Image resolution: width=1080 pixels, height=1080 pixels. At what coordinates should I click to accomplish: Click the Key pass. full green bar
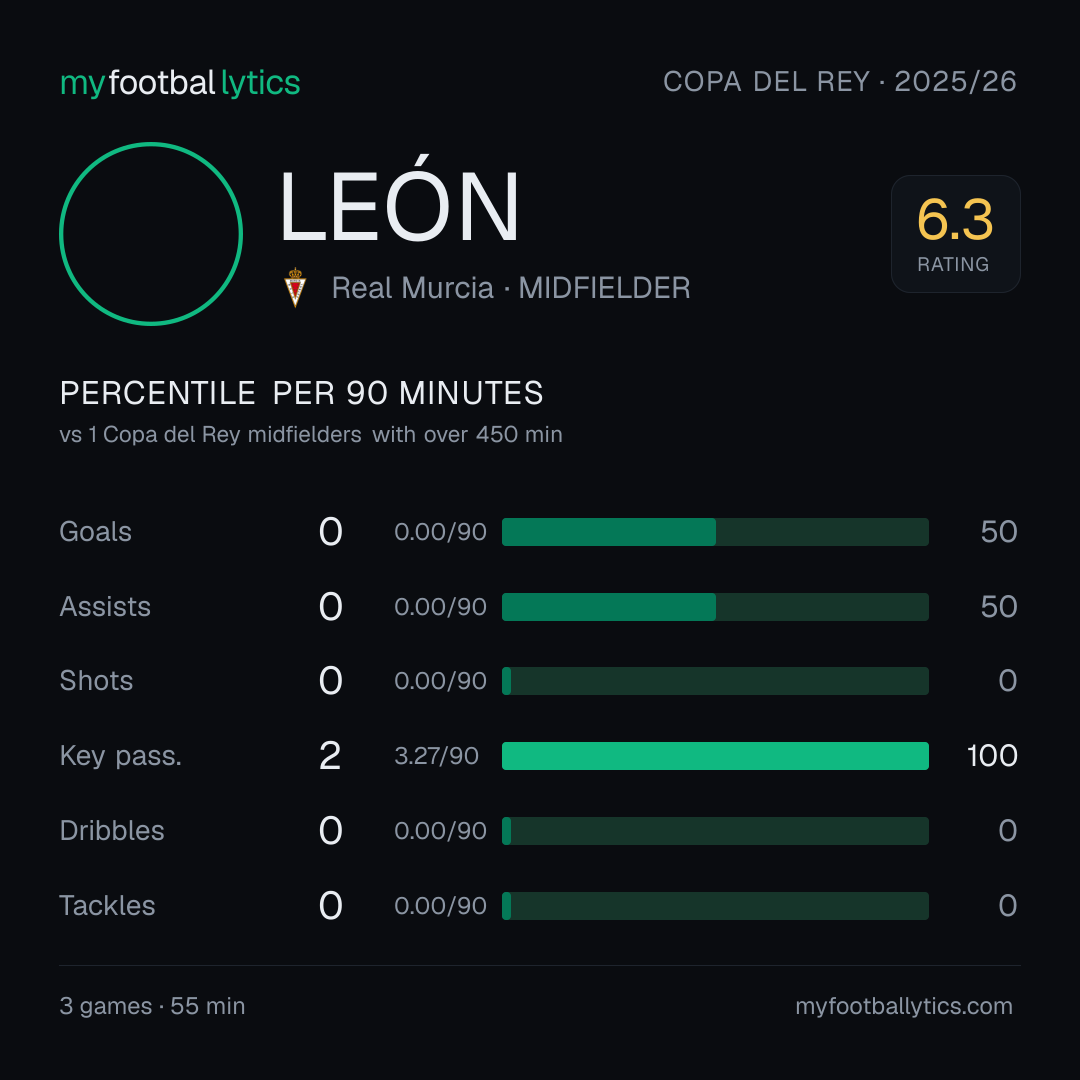pos(715,756)
